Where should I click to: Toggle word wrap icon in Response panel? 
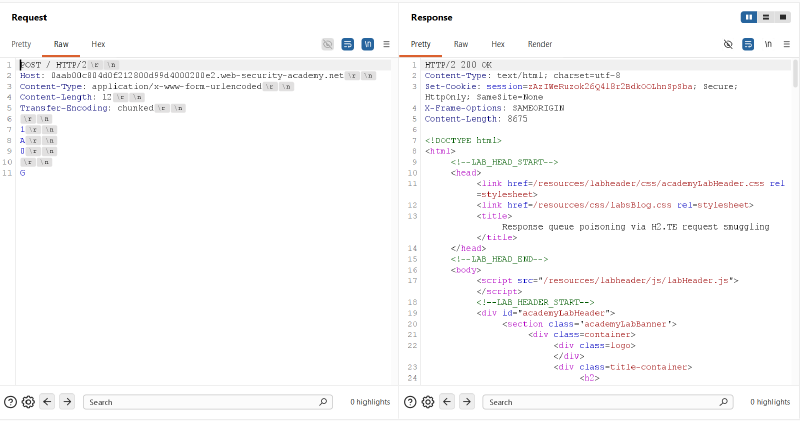(x=748, y=44)
